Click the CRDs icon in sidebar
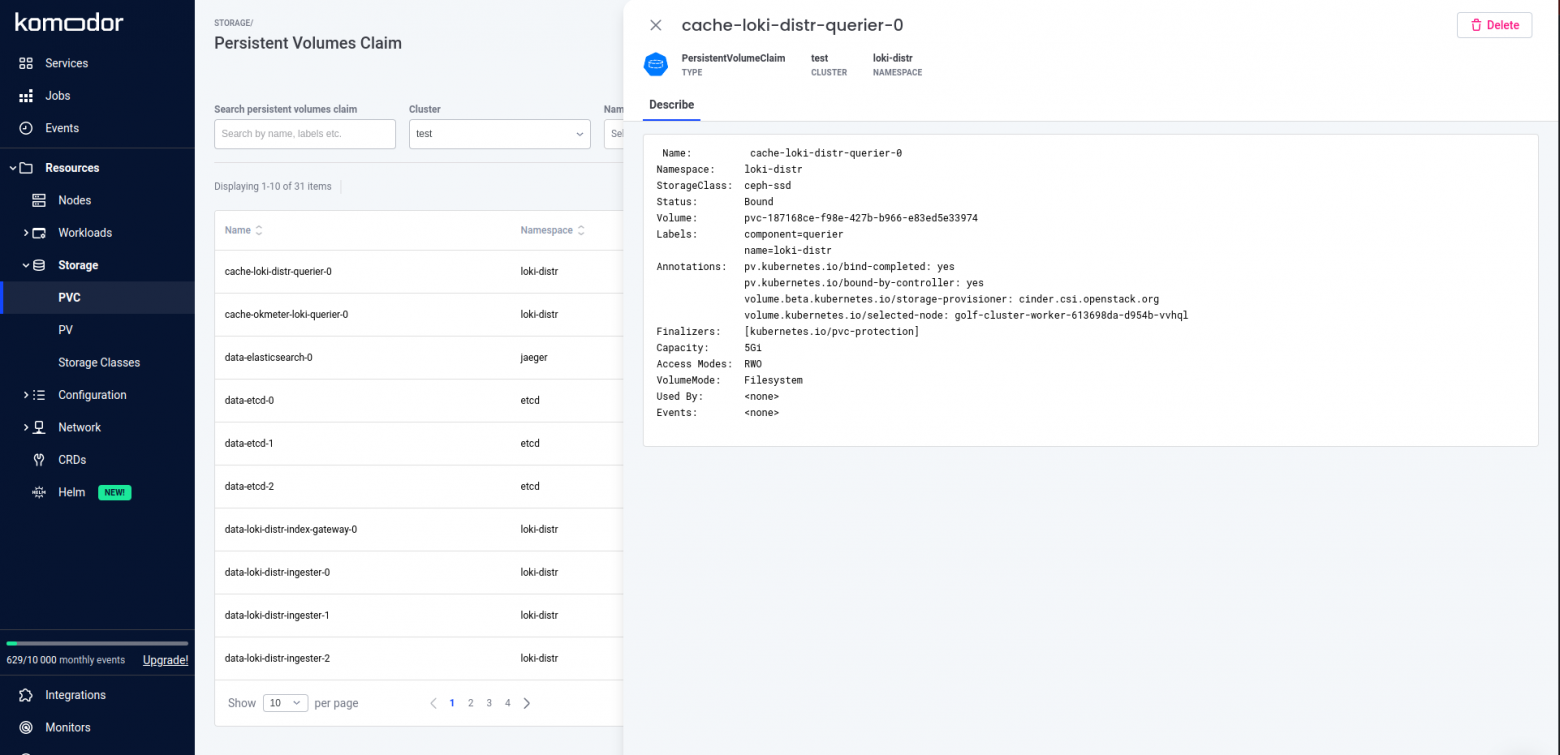This screenshot has width=1560, height=755. coord(39,460)
